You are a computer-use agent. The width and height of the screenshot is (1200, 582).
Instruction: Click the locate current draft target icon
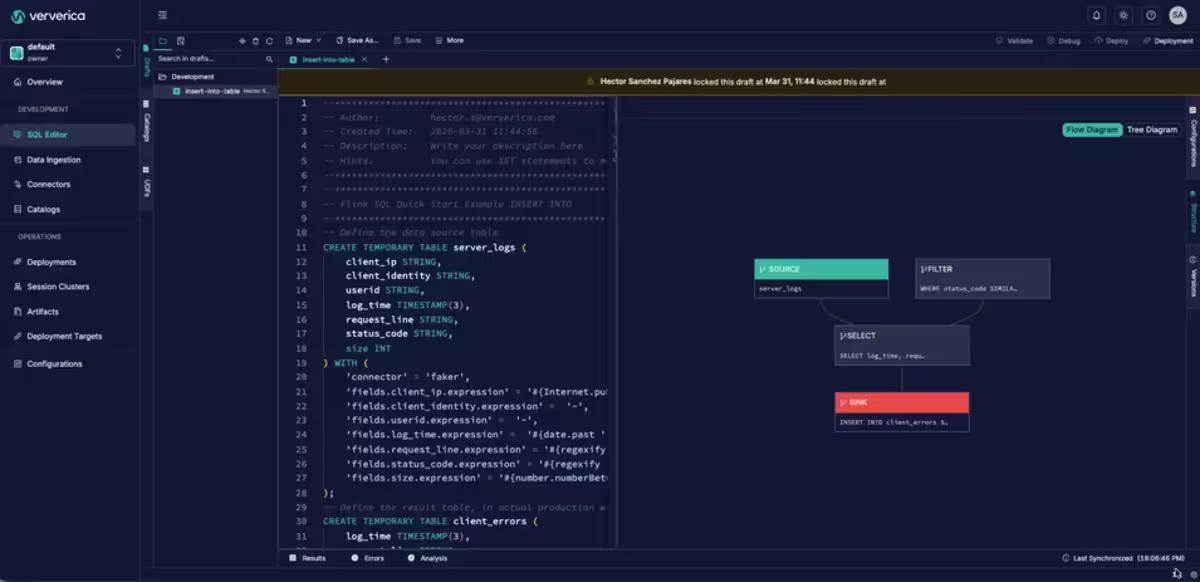click(x=242, y=41)
